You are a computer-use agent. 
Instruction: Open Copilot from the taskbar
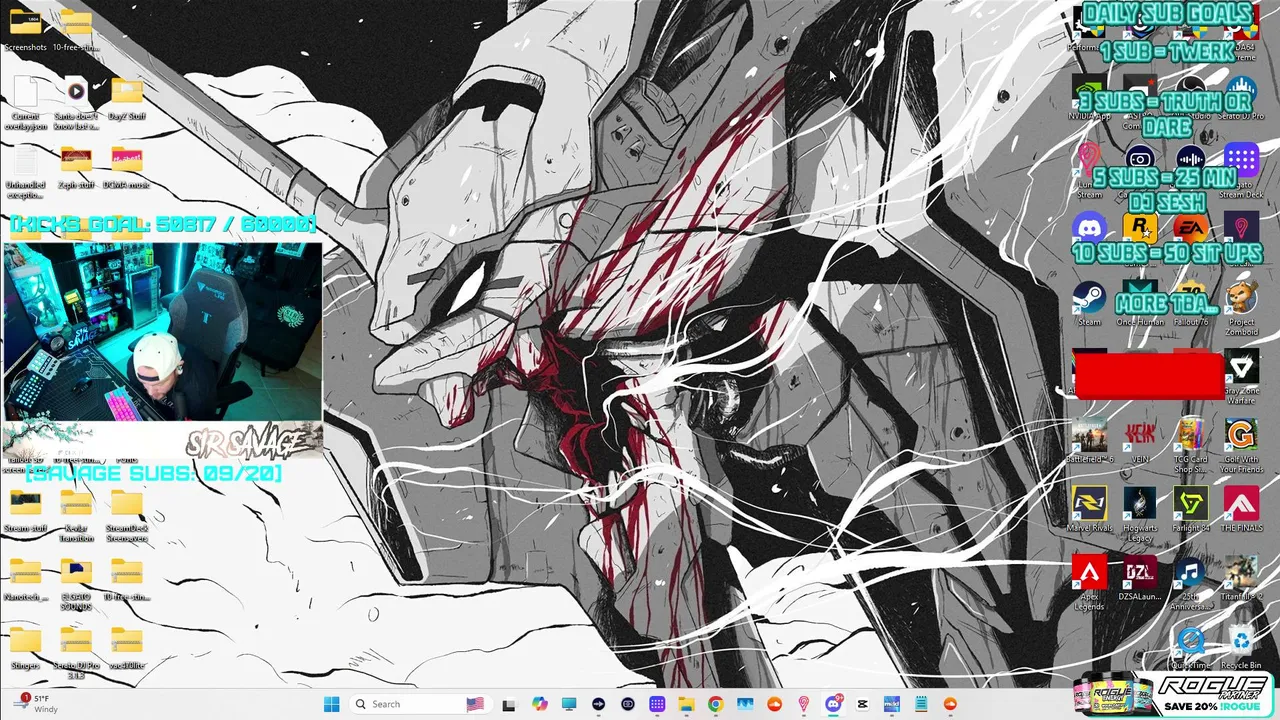(x=540, y=704)
